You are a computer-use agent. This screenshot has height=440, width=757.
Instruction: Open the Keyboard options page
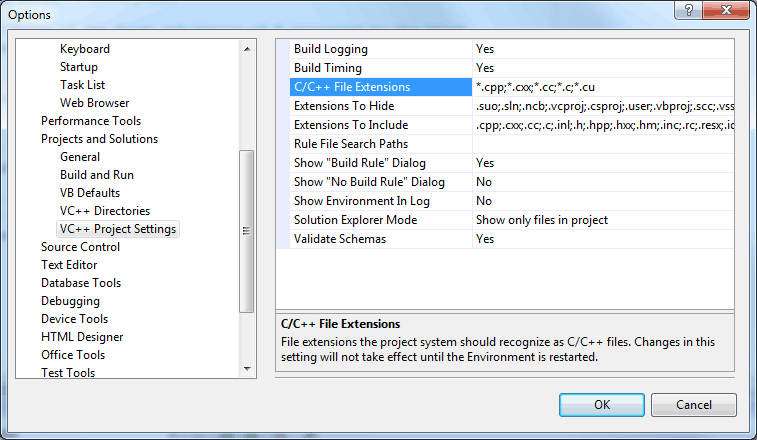pos(85,49)
